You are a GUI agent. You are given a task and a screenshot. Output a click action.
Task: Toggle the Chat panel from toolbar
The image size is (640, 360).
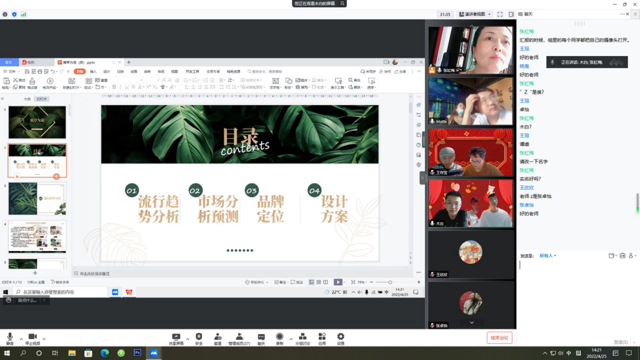point(261,338)
